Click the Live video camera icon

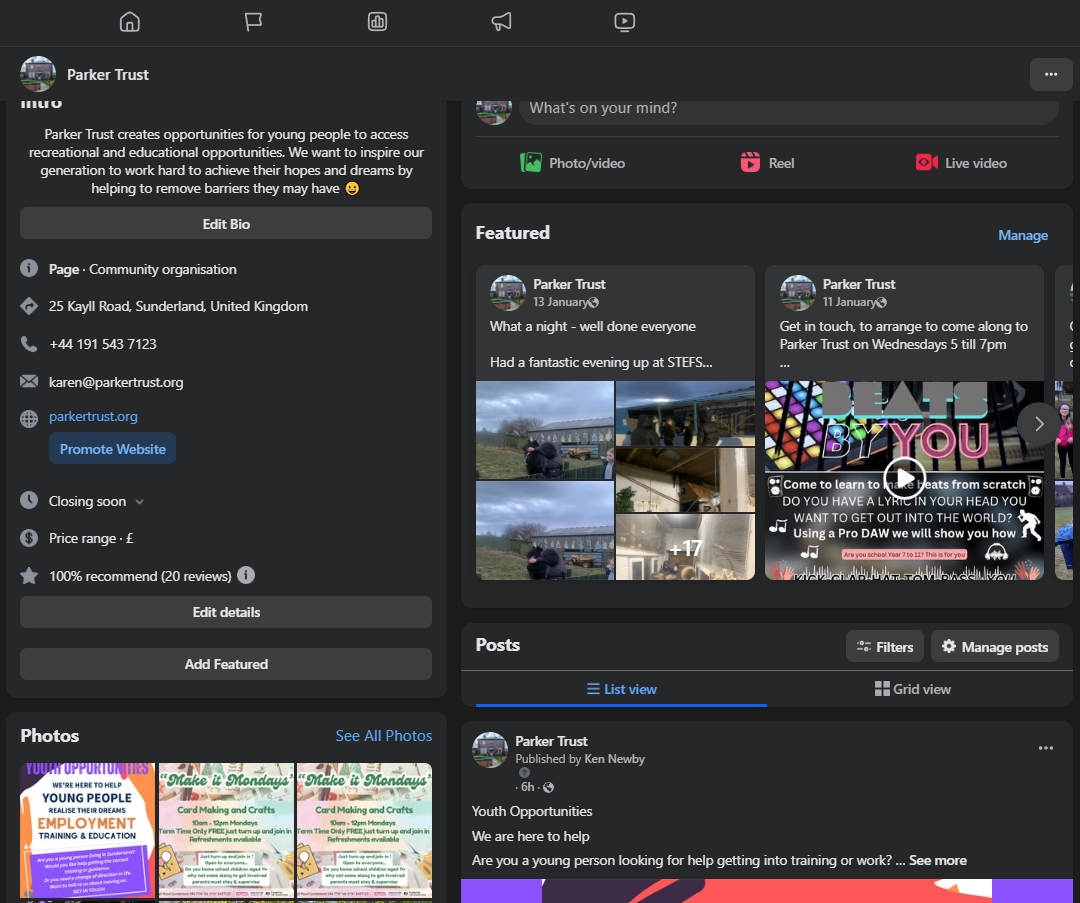(926, 163)
